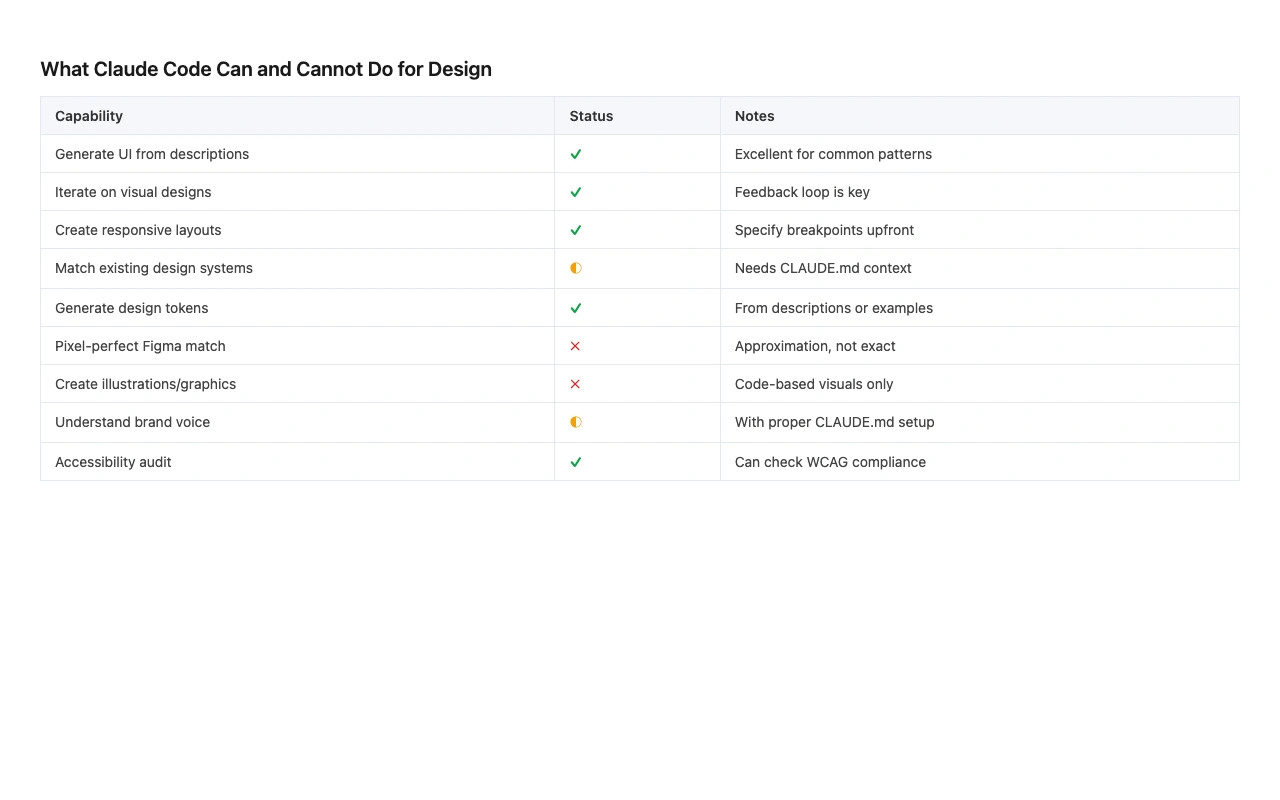Click the note Needs CLAUDE.md context
1280x800 pixels.
823,268
